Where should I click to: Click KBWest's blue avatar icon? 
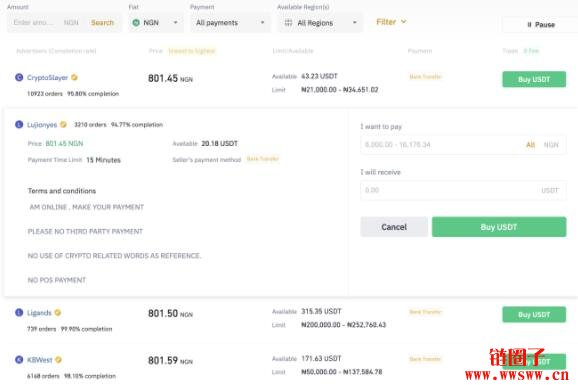[19, 360]
